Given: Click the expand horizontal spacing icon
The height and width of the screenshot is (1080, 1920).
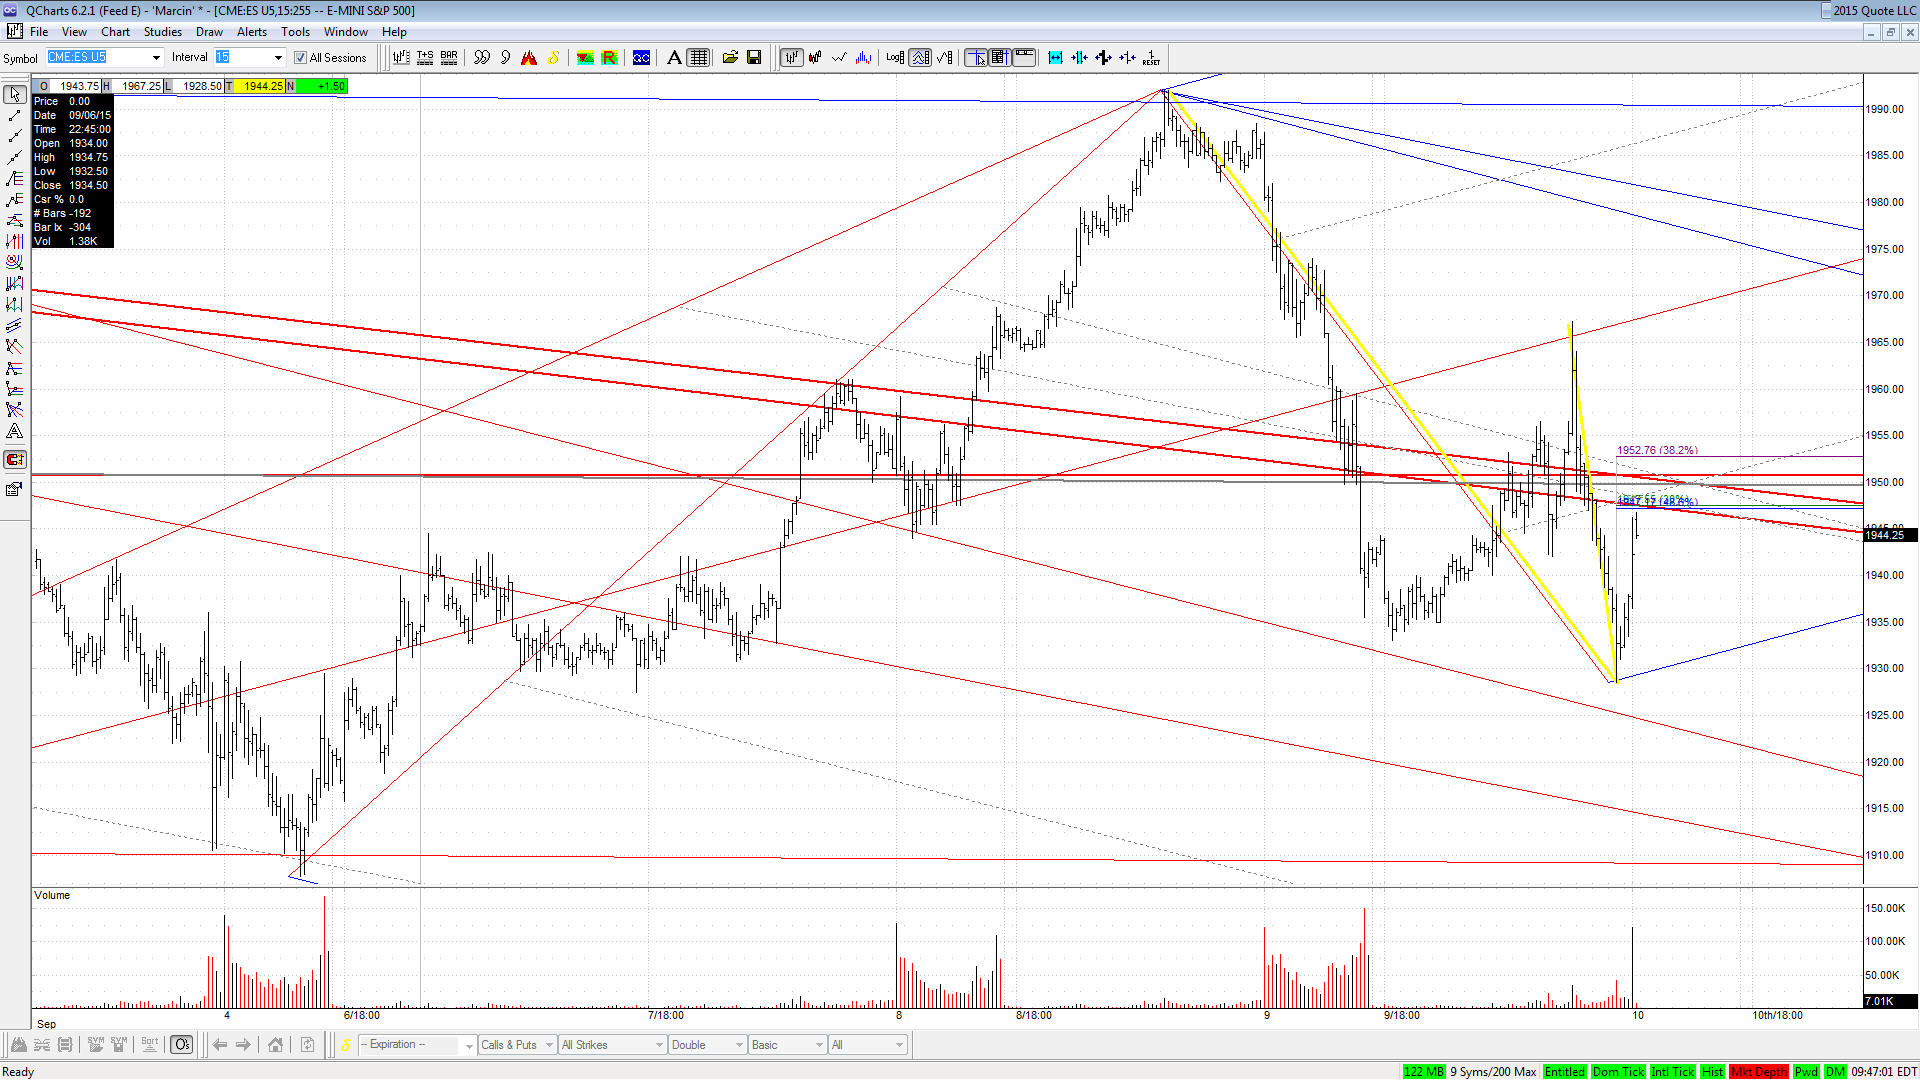Looking at the screenshot, I should click(1055, 58).
